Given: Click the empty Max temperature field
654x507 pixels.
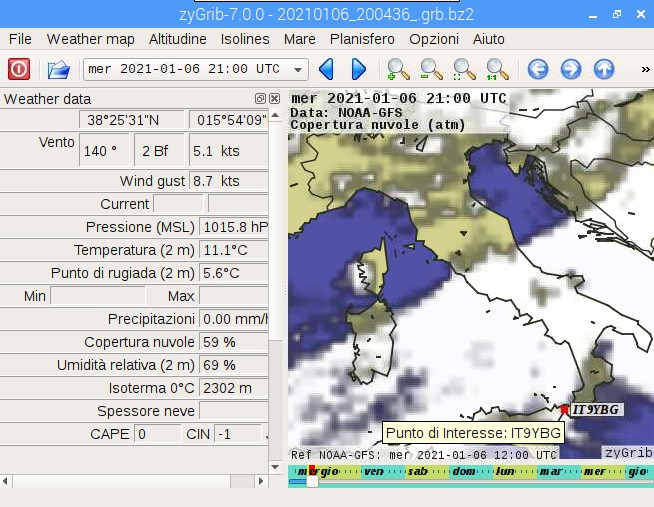Looking at the screenshot, I should (x=234, y=296).
